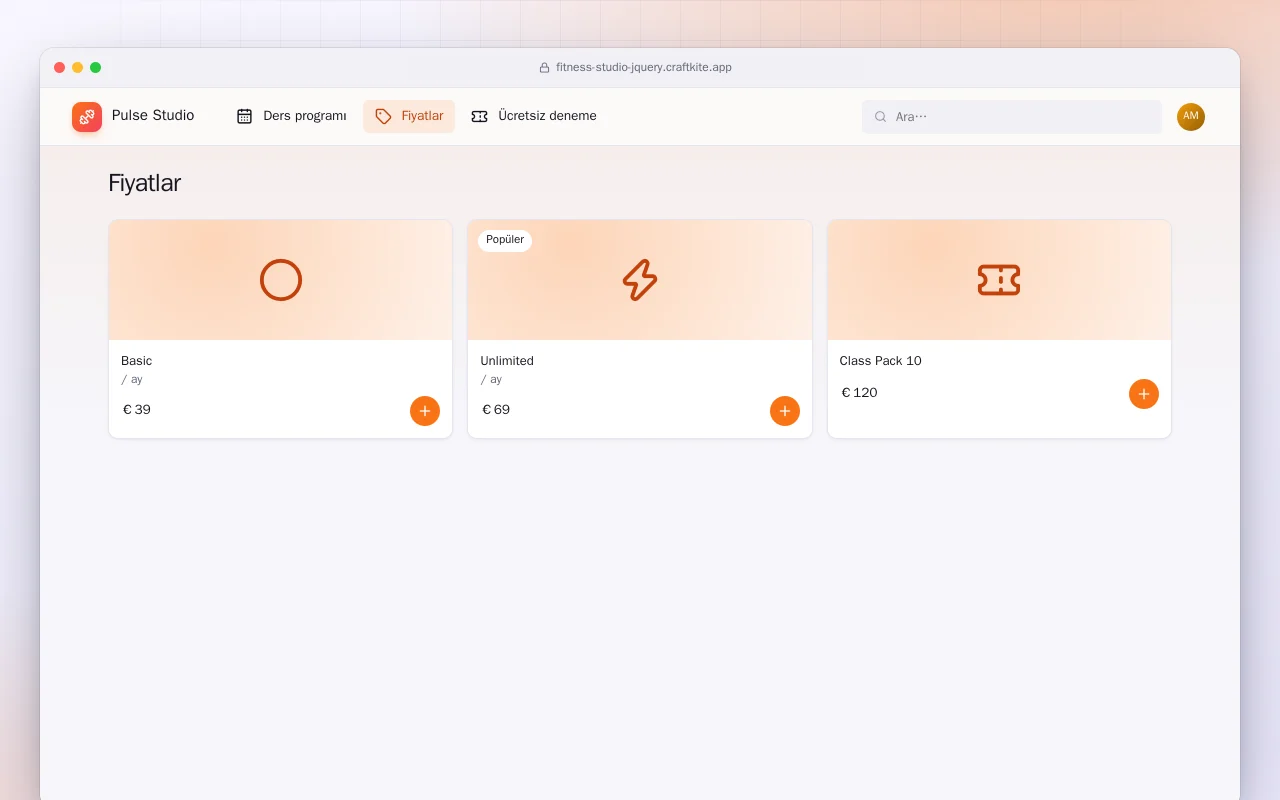Click the search magnifier icon
Screen dimensions: 1280x800
pyautogui.click(x=881, y=117)
